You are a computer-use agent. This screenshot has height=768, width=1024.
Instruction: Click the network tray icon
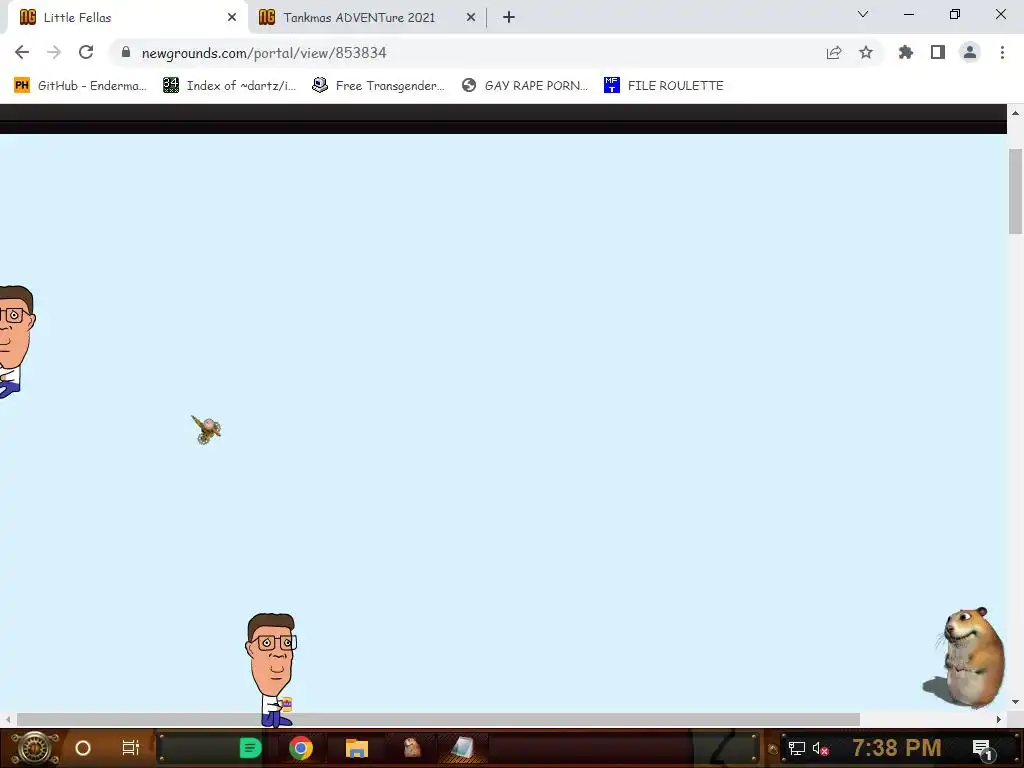point(796,748)
